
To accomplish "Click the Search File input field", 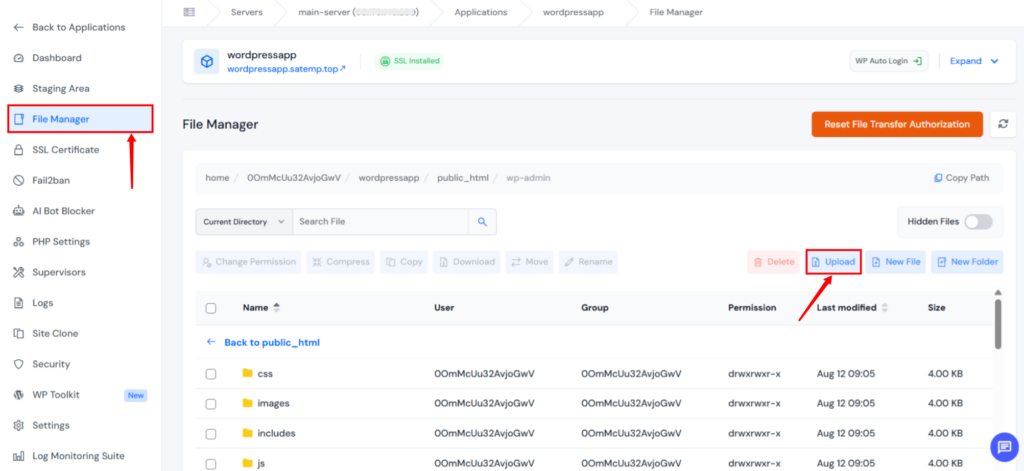I will click(x=380, y=221).
